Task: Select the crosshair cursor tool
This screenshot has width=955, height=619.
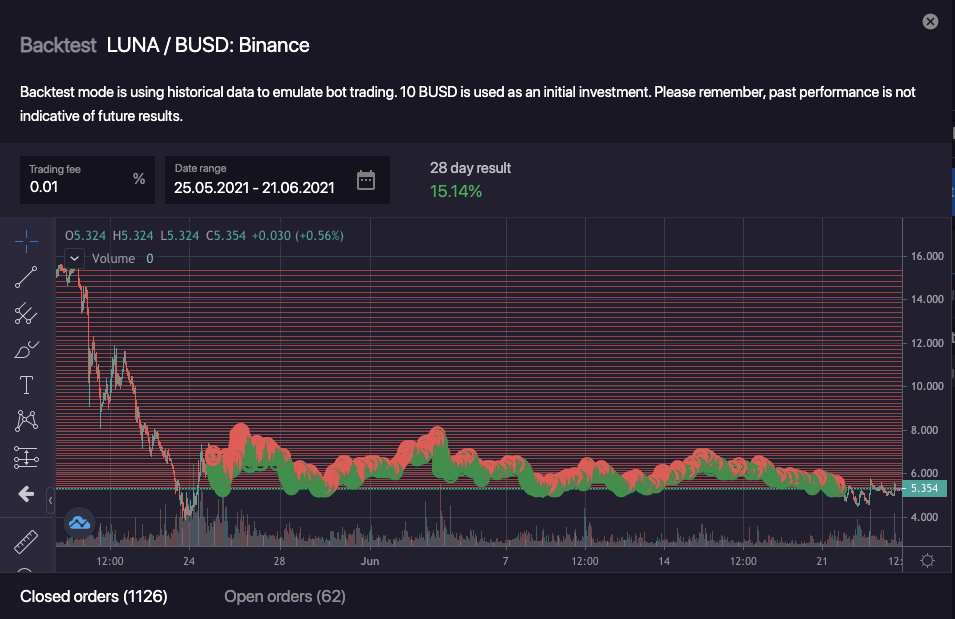Action: tap(26, 240)
